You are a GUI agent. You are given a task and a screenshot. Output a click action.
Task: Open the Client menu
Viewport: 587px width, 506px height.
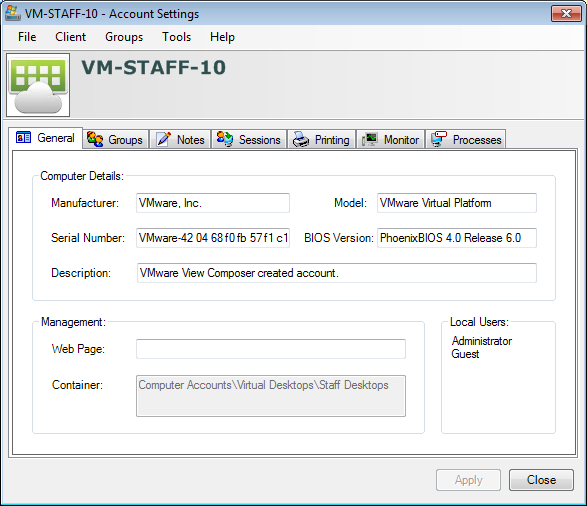(x=70, y=37)
